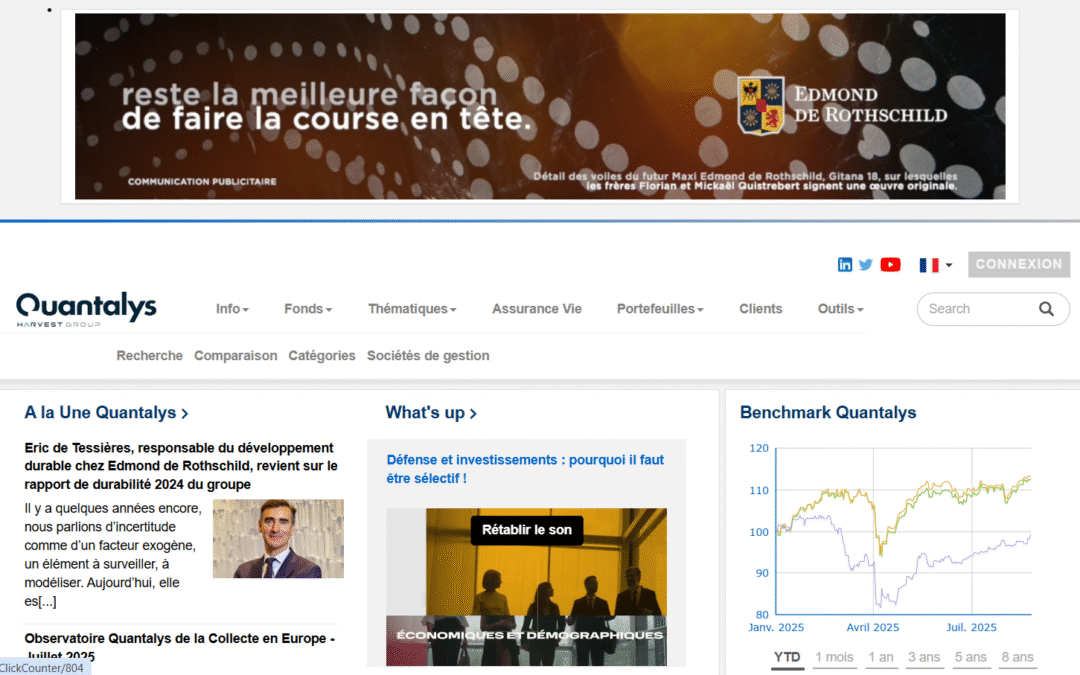Image resolution: width=1080 pixels, height=675 pixels.
Task: Click 'Juil. 2025' chart axis label
Action: 971,627
